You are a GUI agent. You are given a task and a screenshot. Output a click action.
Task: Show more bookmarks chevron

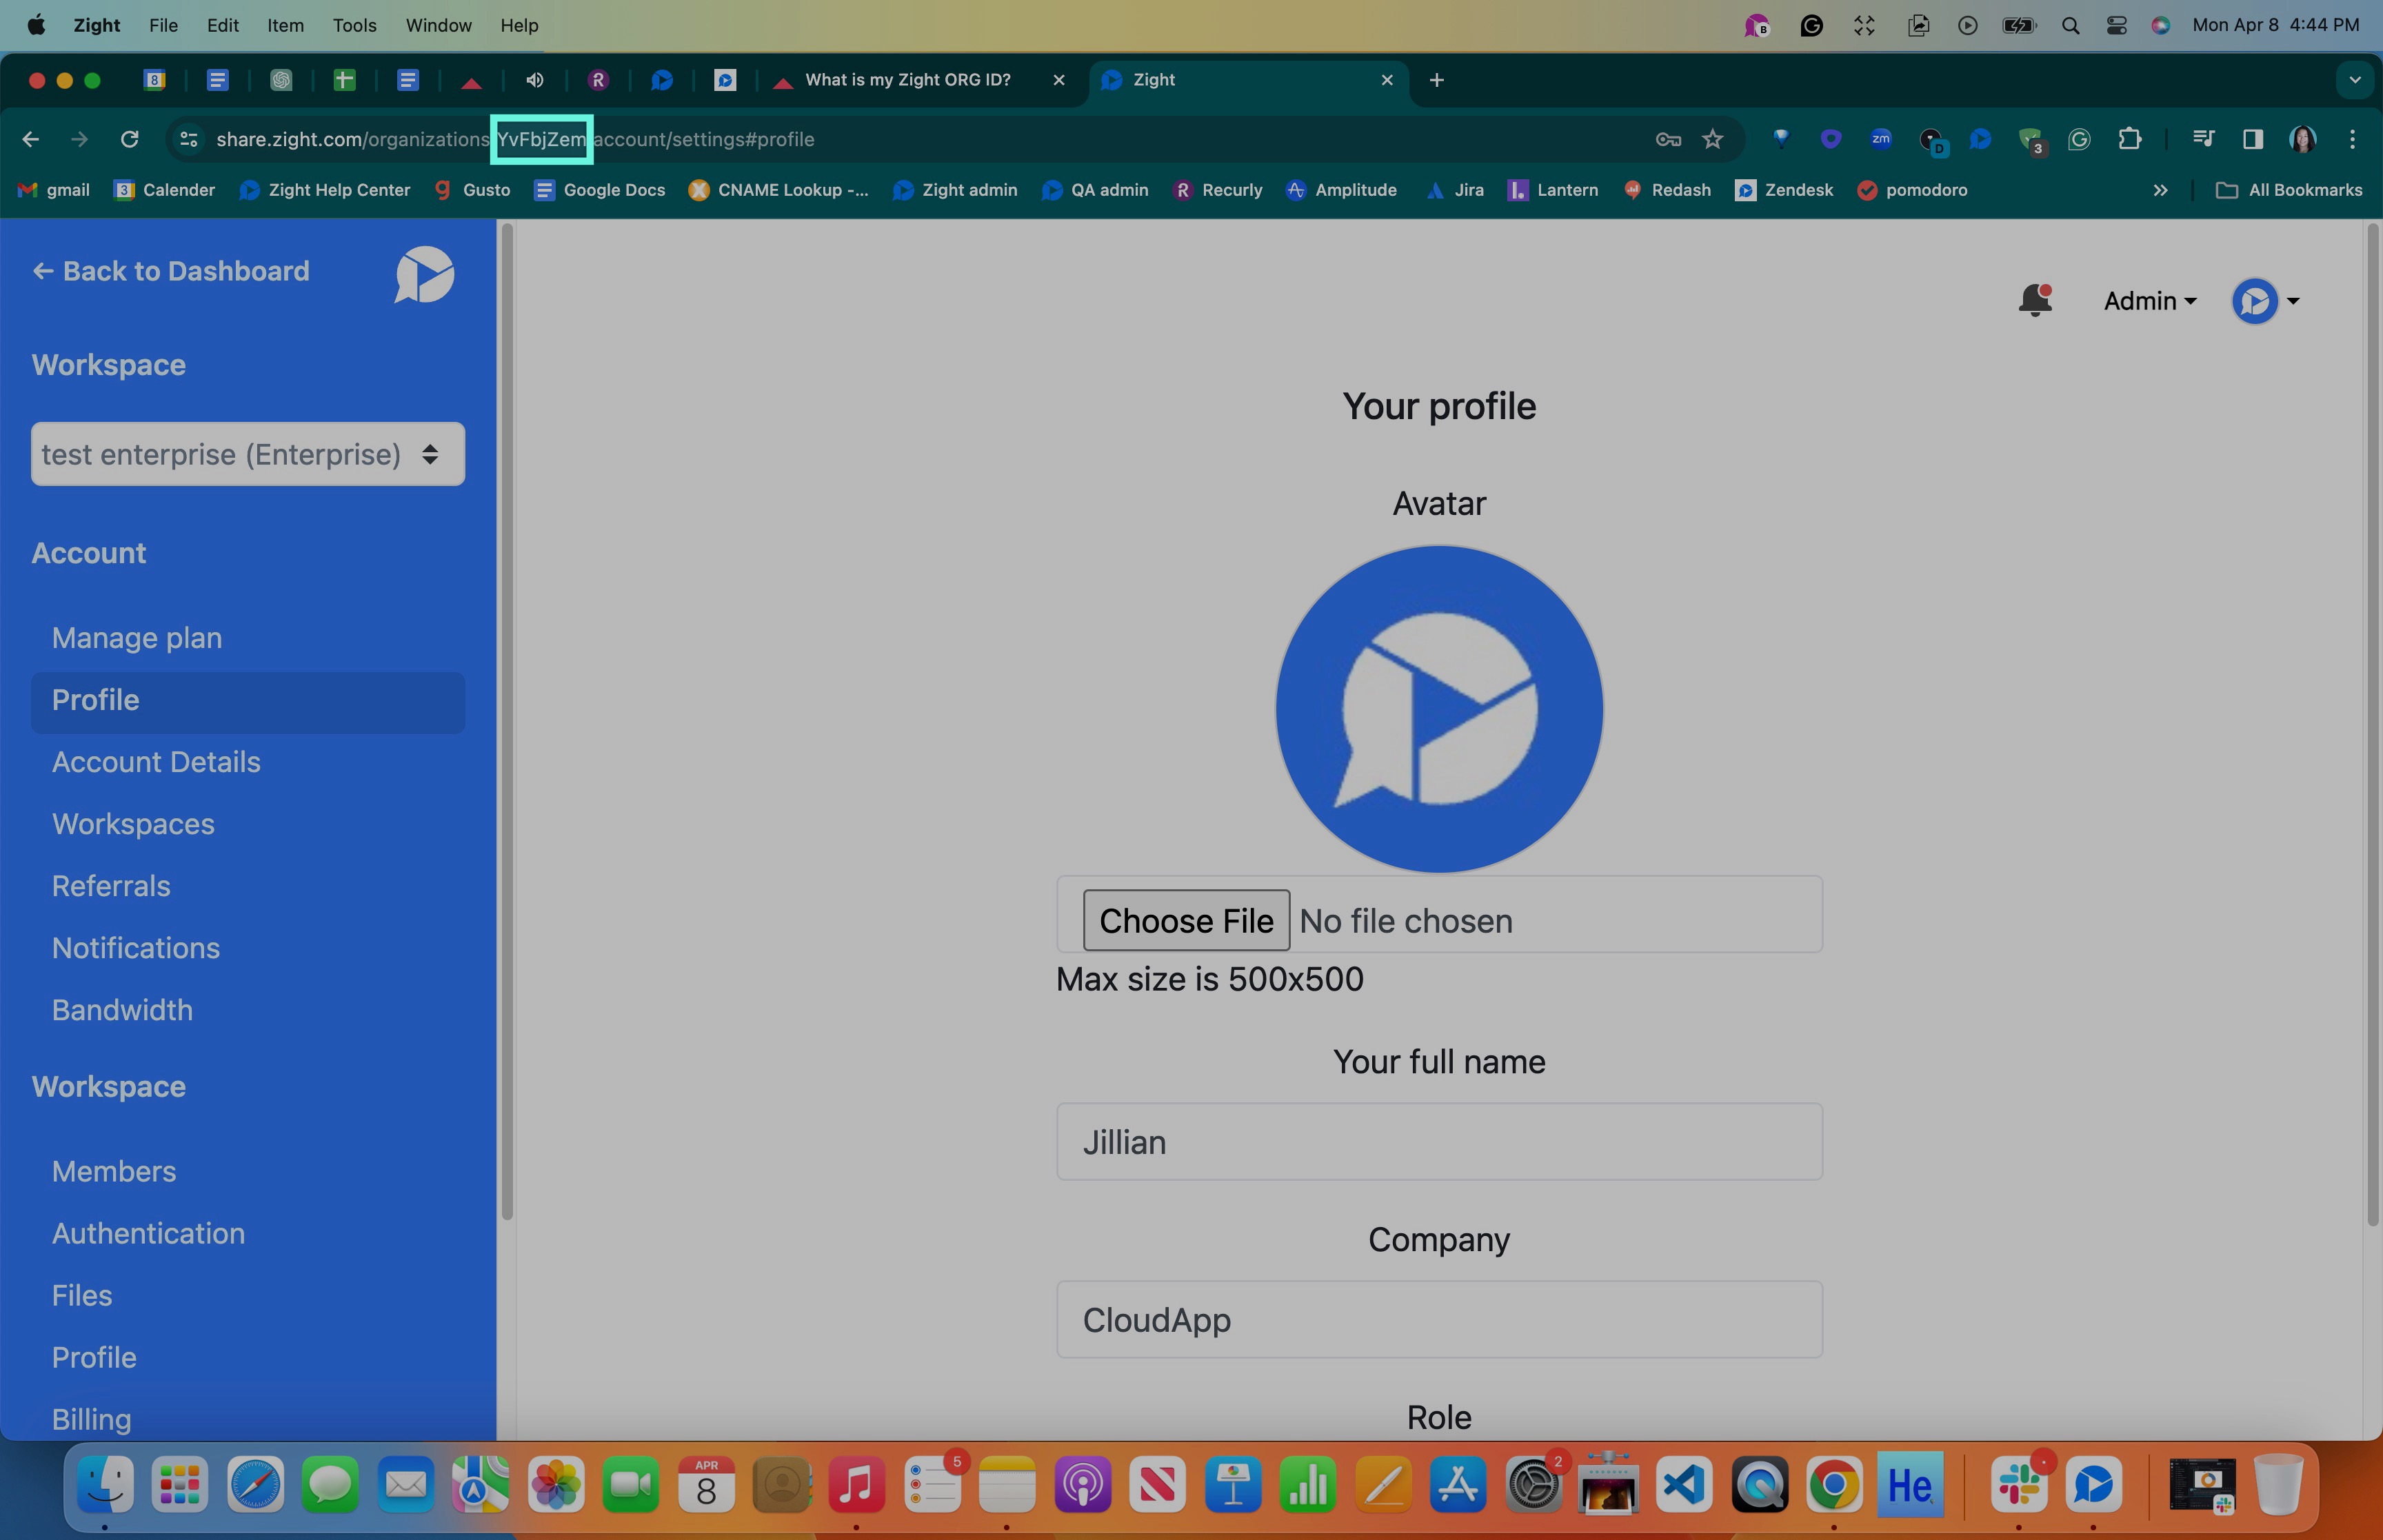[2160, 190]
